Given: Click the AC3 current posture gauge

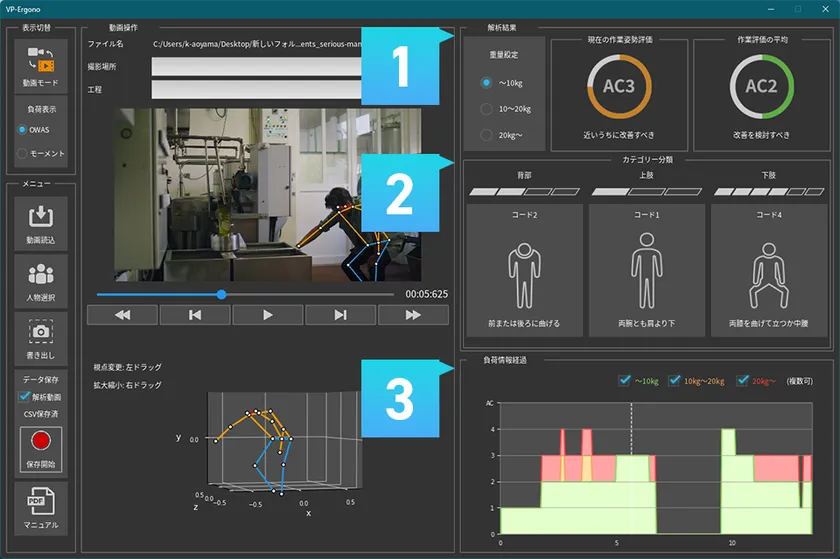Looking at the screenshot, I should tap(619, 86).
